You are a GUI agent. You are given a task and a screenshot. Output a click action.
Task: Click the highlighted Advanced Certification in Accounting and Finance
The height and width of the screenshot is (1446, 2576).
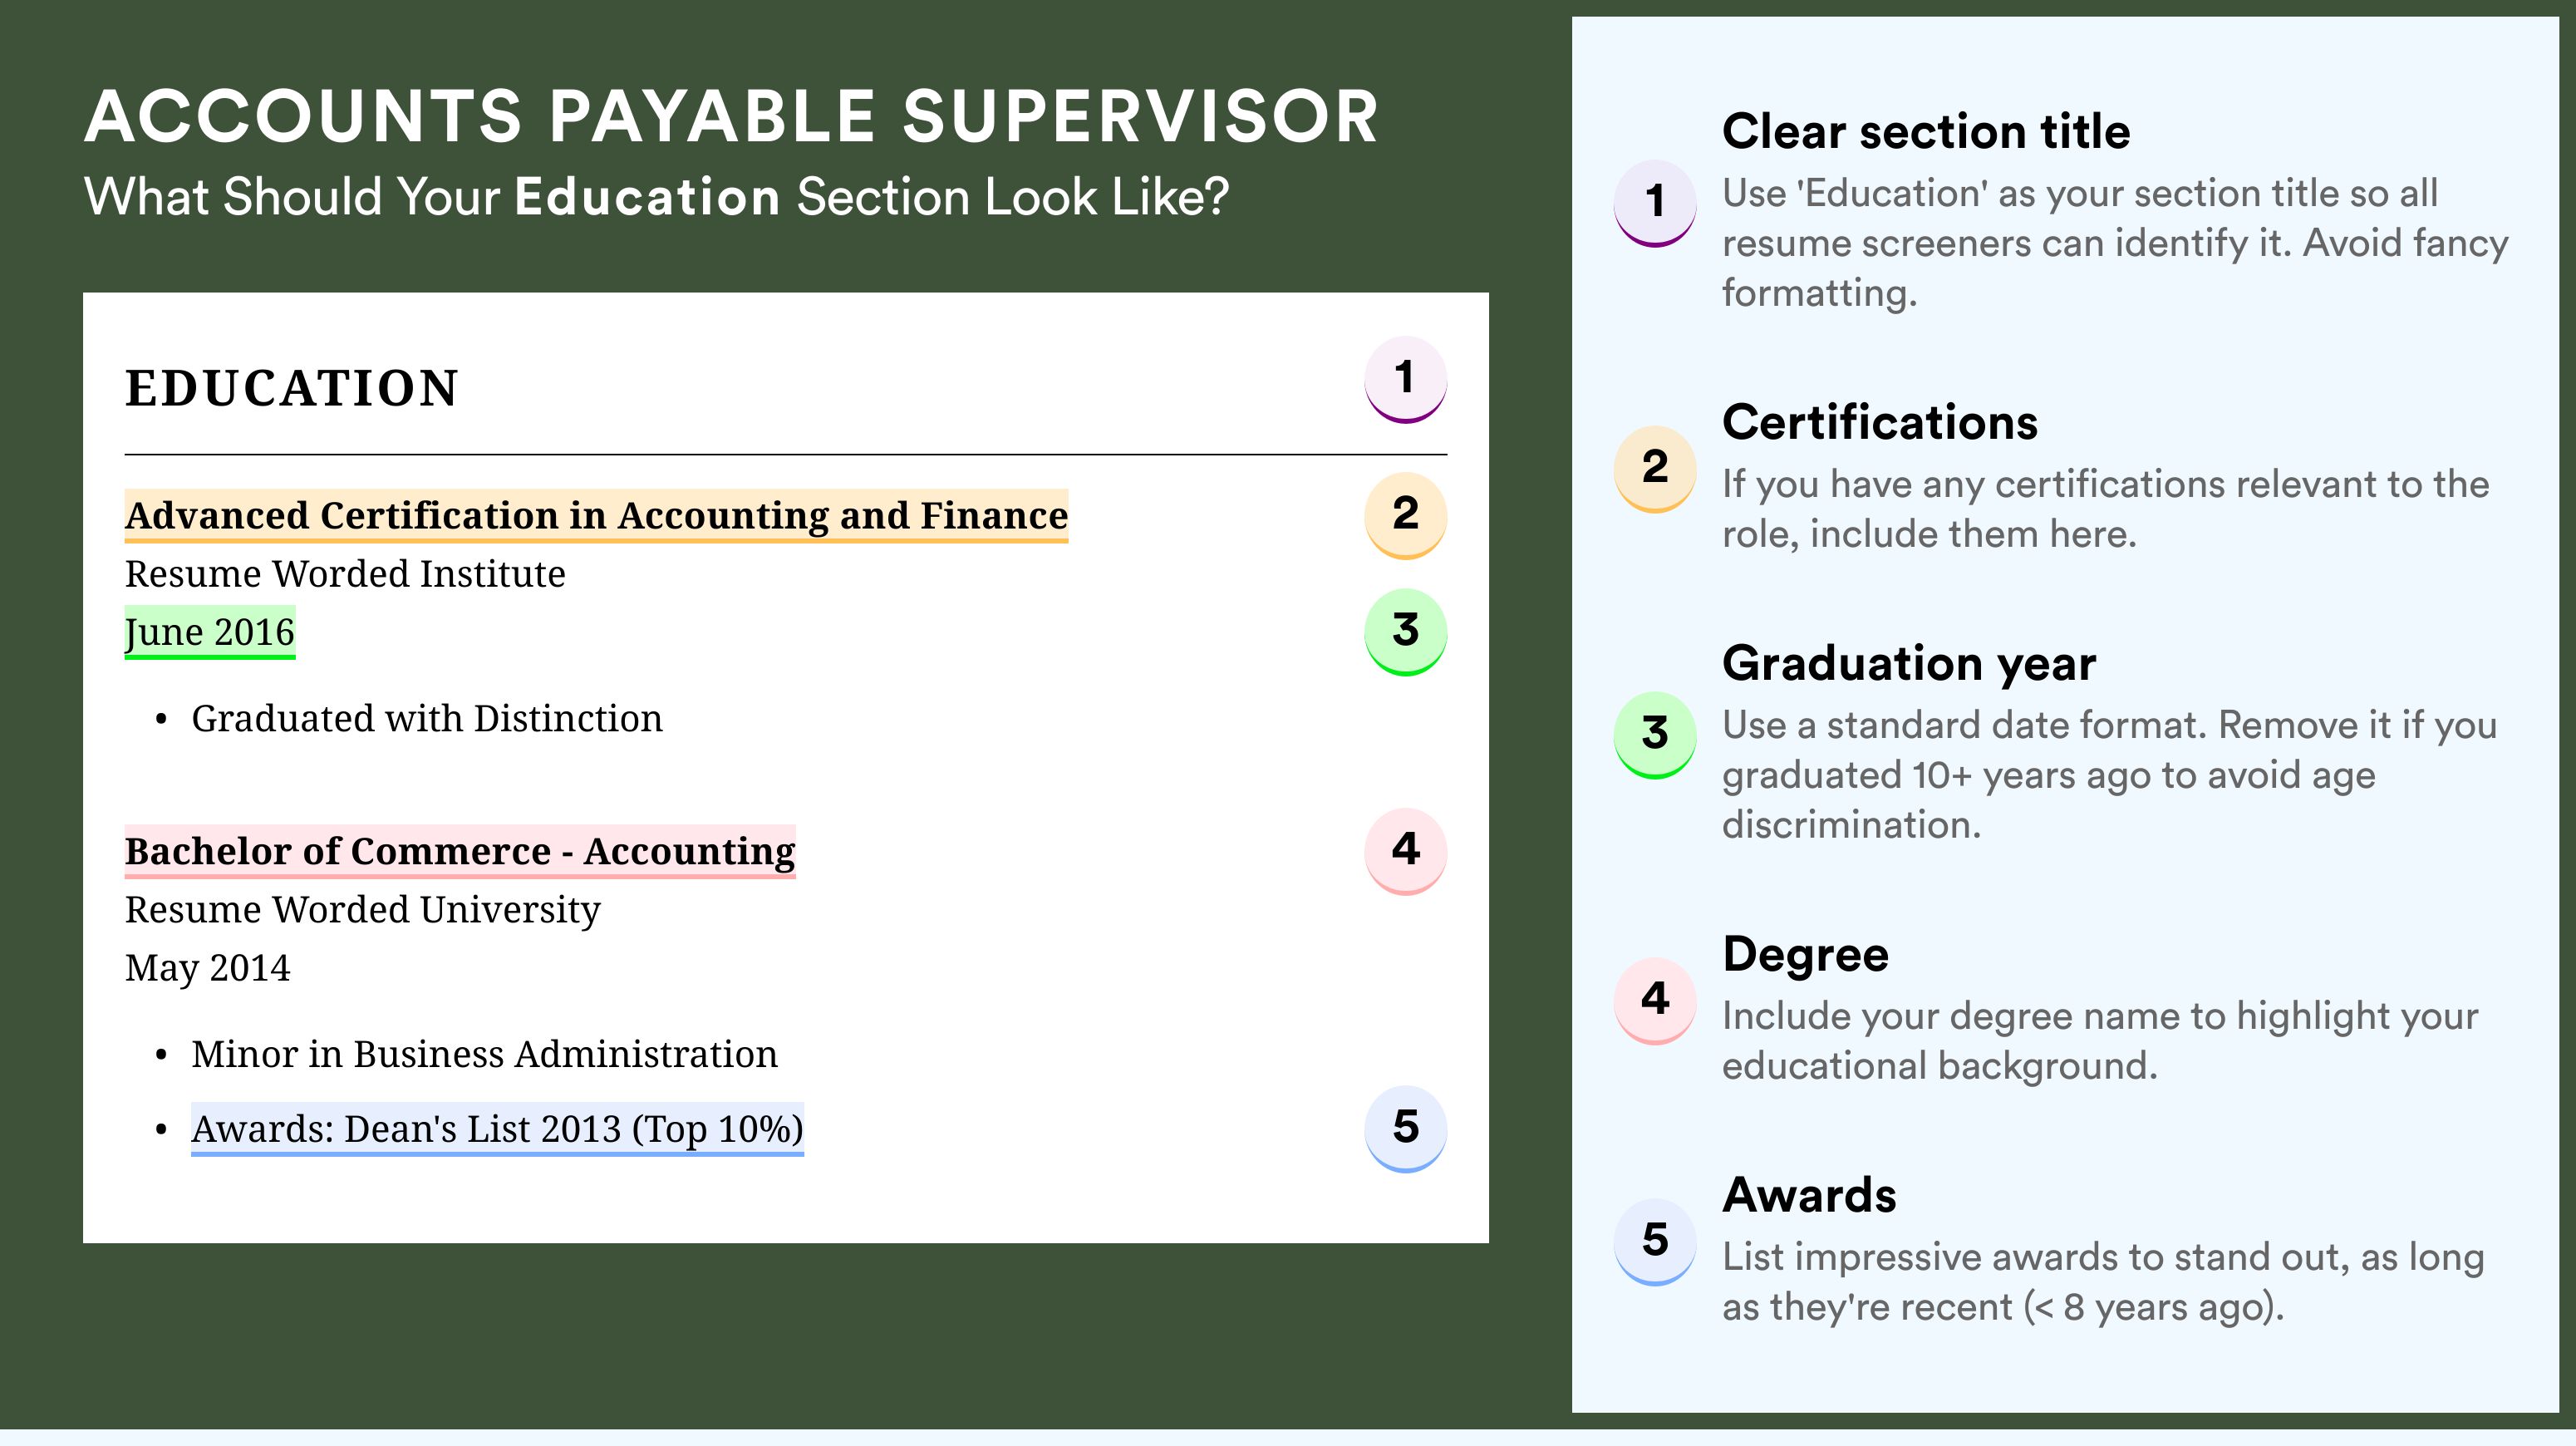596,516
